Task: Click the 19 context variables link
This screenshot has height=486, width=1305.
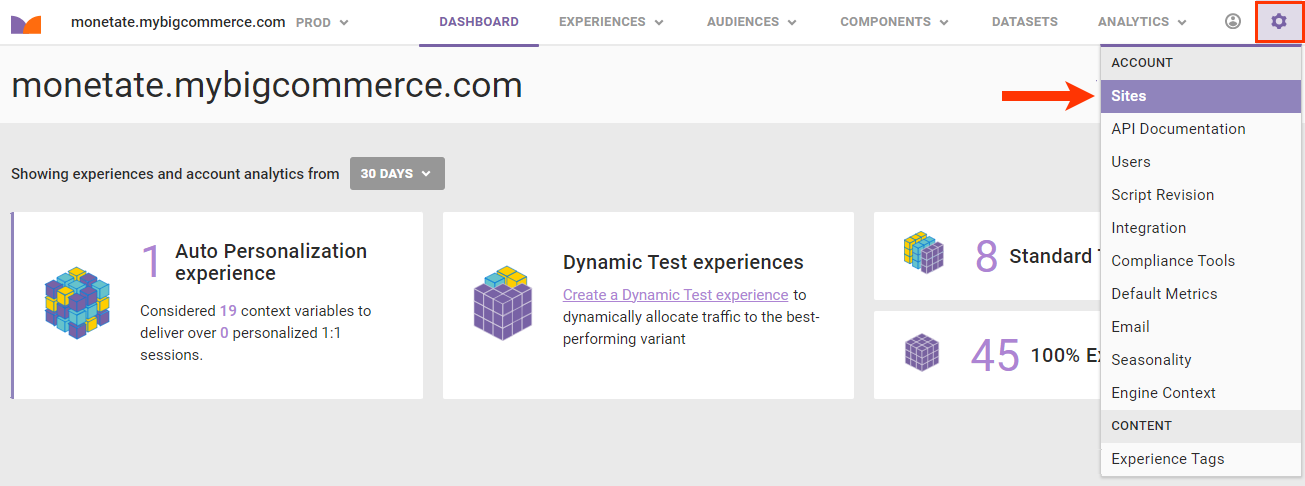Action: (x=228, y=311)
